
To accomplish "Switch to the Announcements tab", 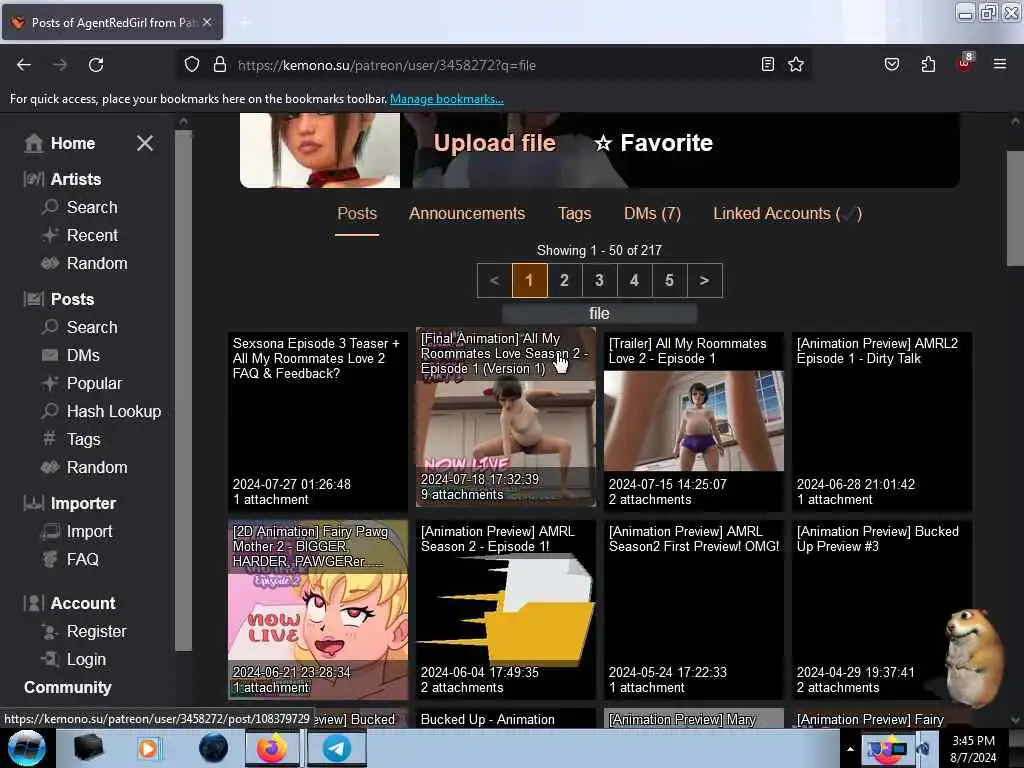I will pos(467,214).
